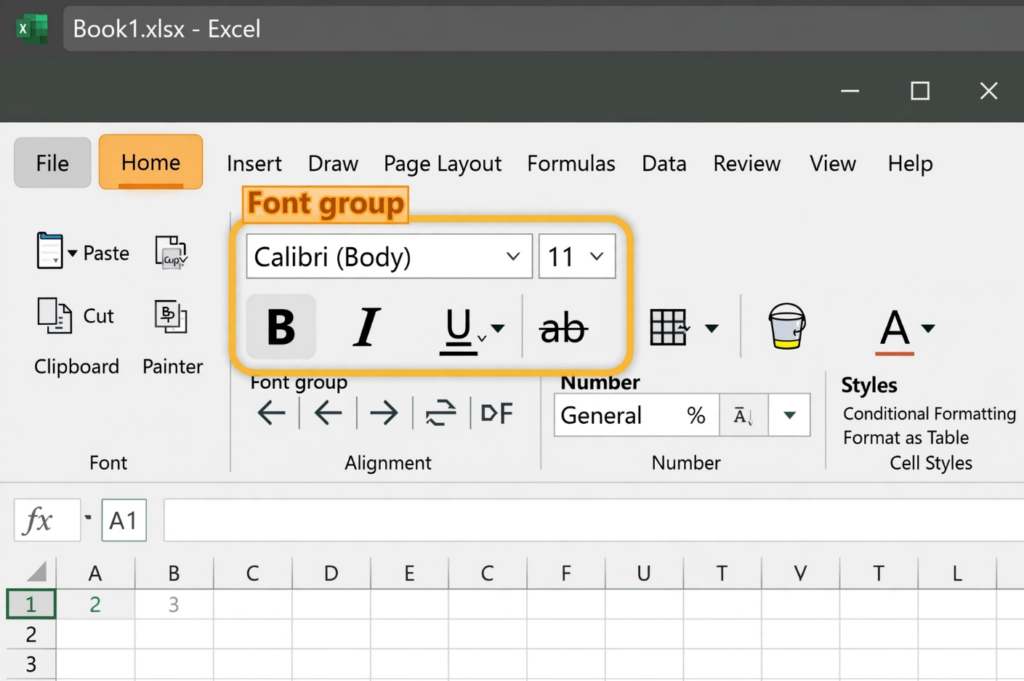
Task: Switch to the Formulas tab
Action: pos(571,163)
